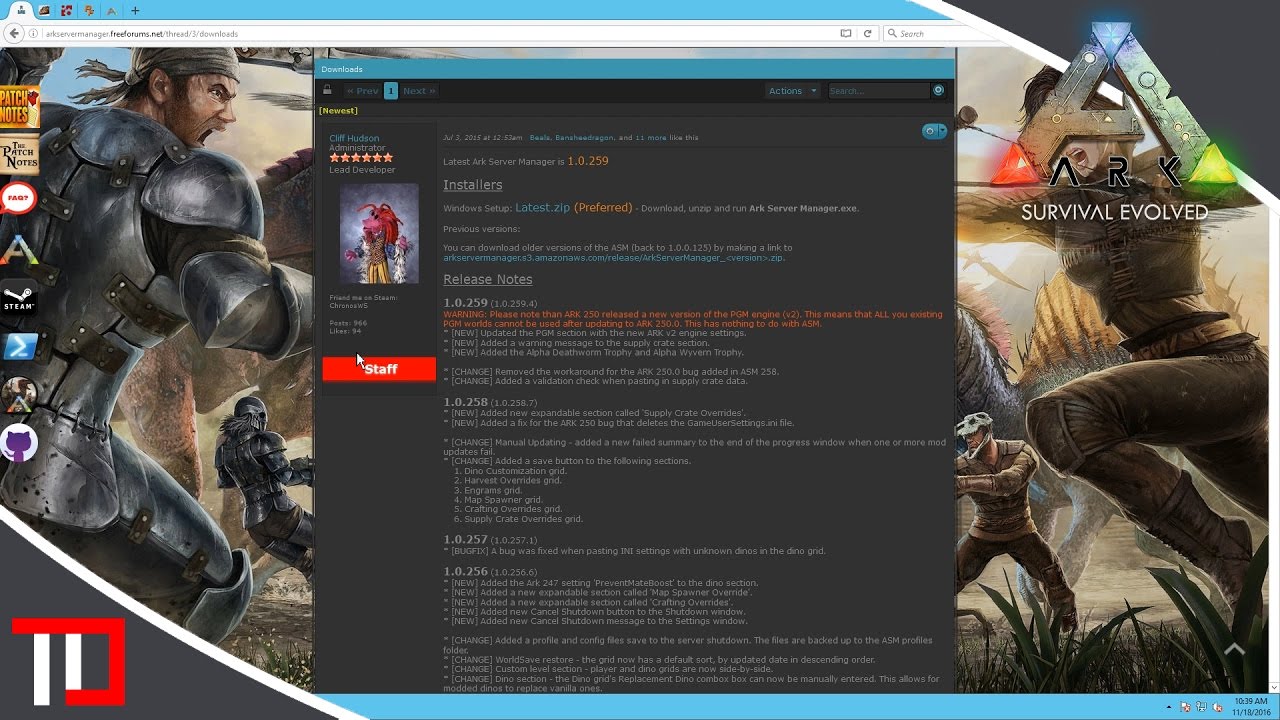1280x720 pixels.
Task: Click the Installers heading
Action: 473,185
